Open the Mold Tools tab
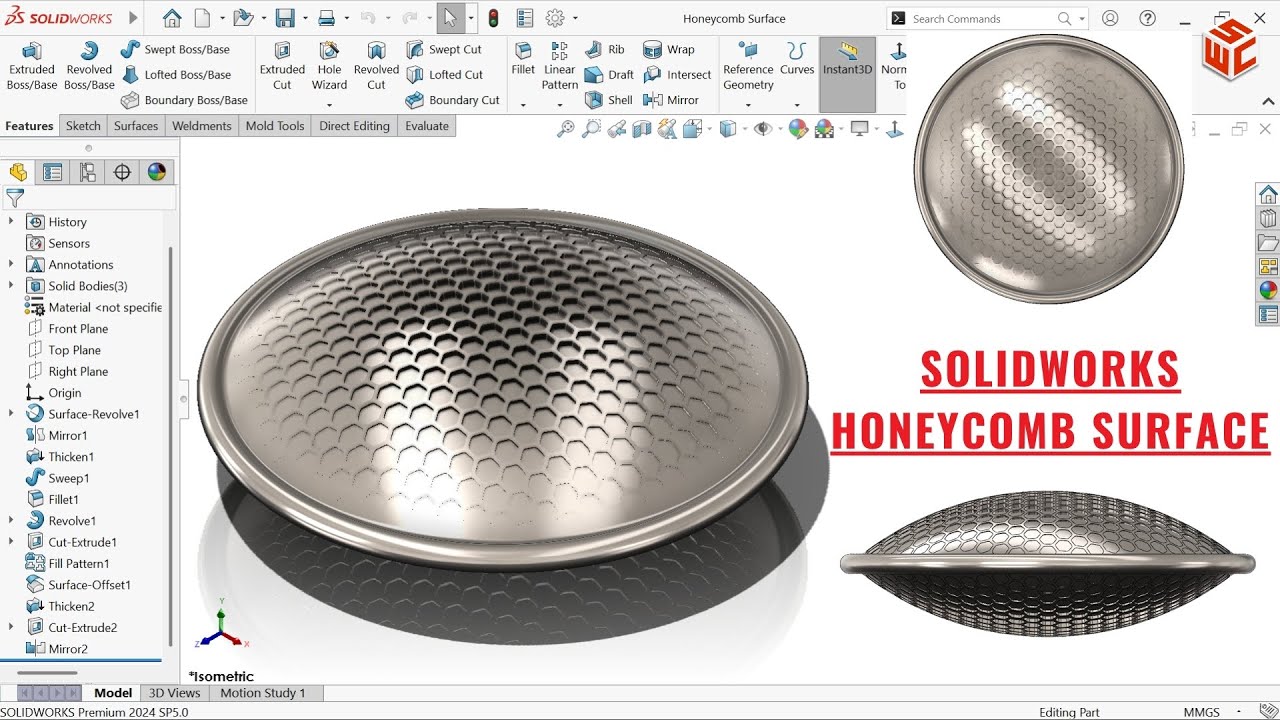The height and width of the screenshot is (720, 1280). [275, 126]
